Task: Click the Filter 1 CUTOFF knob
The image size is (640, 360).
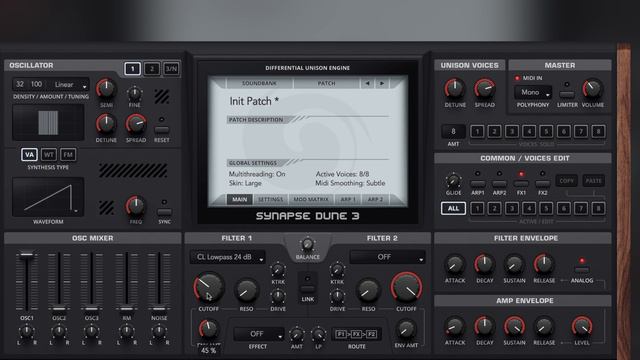Action: click(x=209, y=287)
